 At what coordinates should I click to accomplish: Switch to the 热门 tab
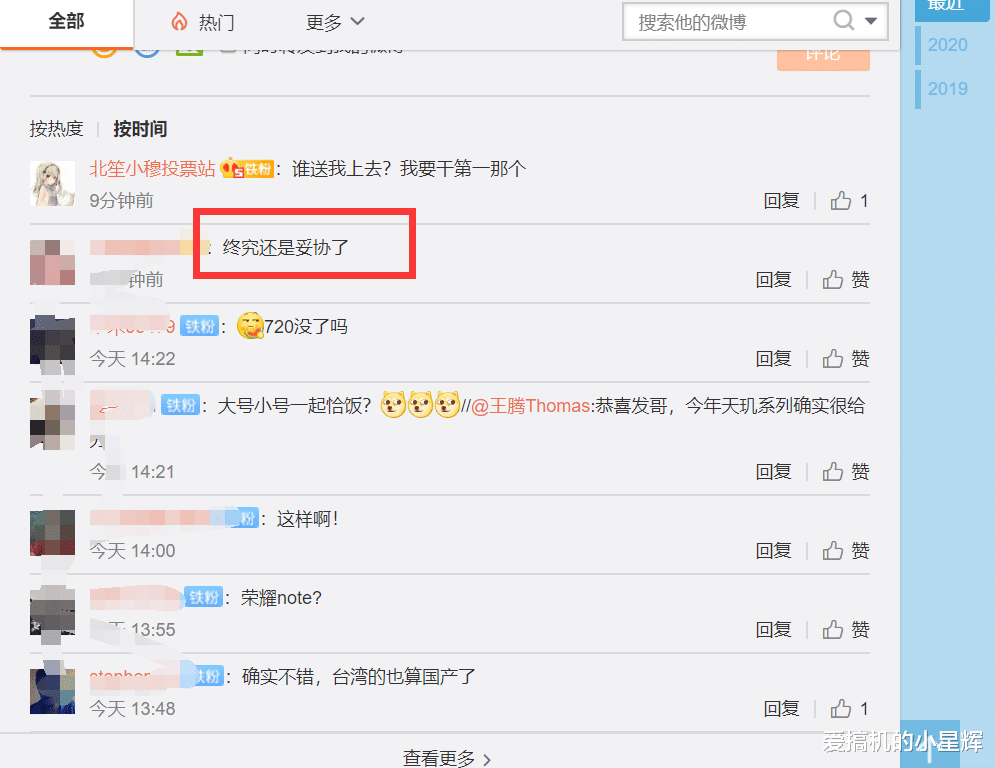click(213, 21)
